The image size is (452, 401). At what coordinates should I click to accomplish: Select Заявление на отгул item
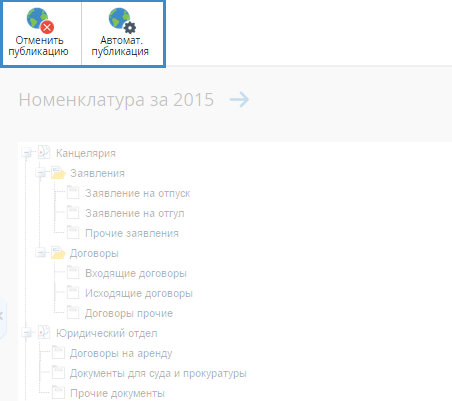(135, 213)
